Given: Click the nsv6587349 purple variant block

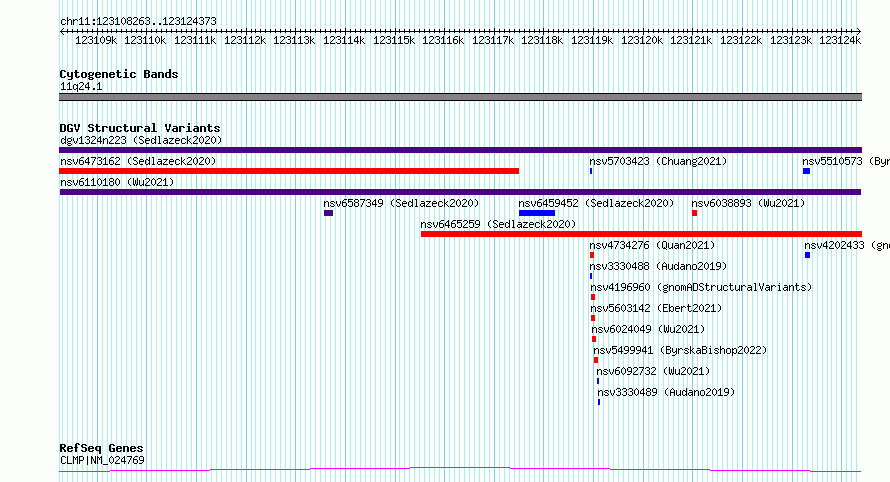Looking at the screenshot, I should [328, 213].
